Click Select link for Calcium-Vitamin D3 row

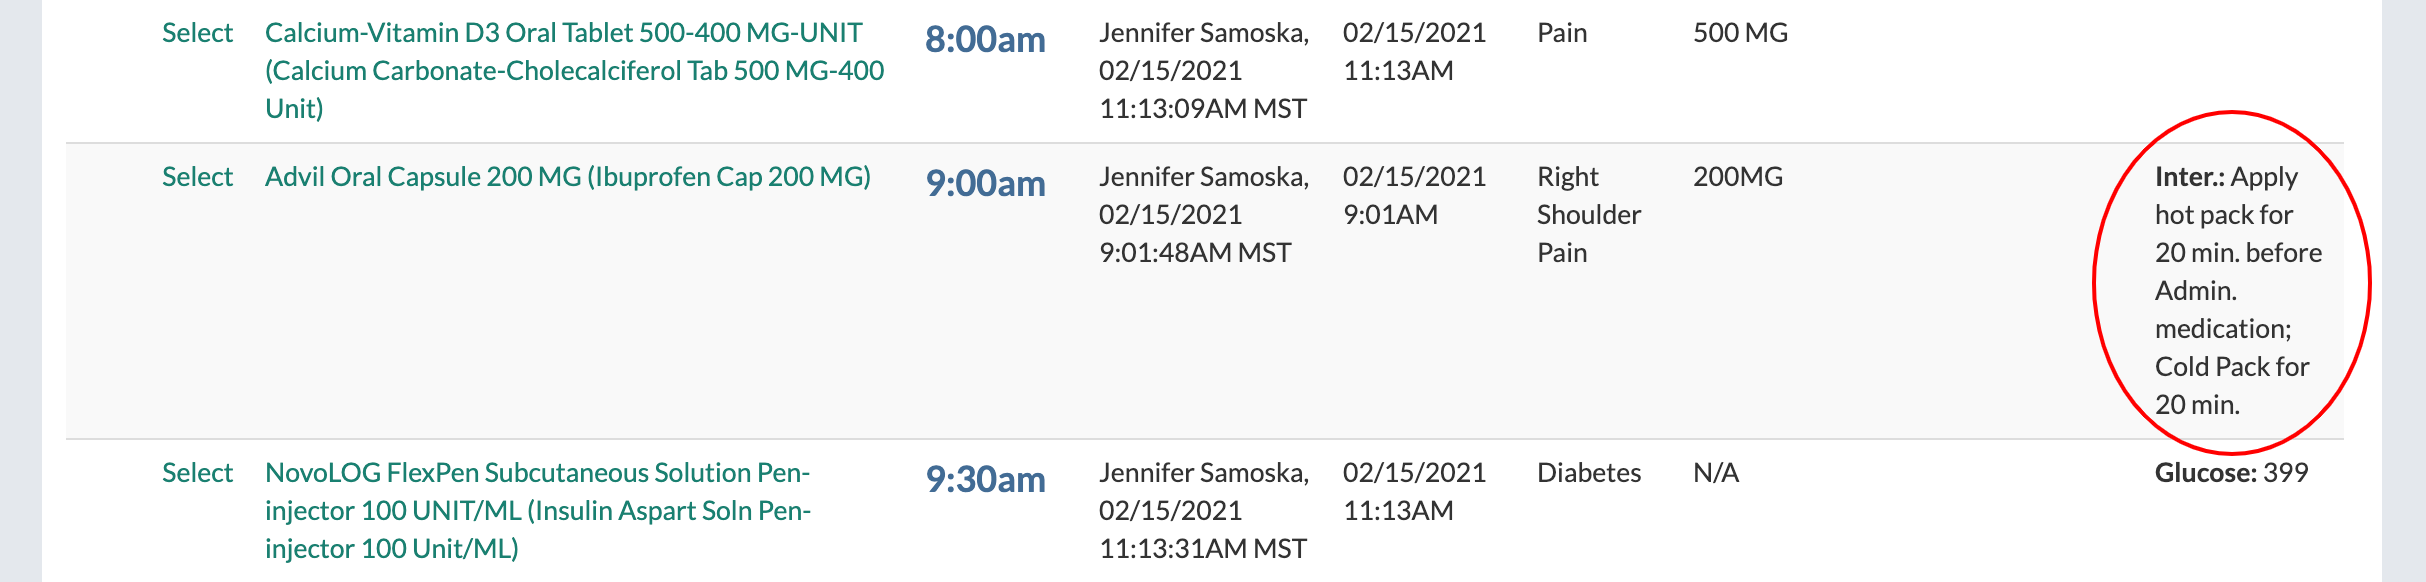pyautogui.click(x=197, y=33)
